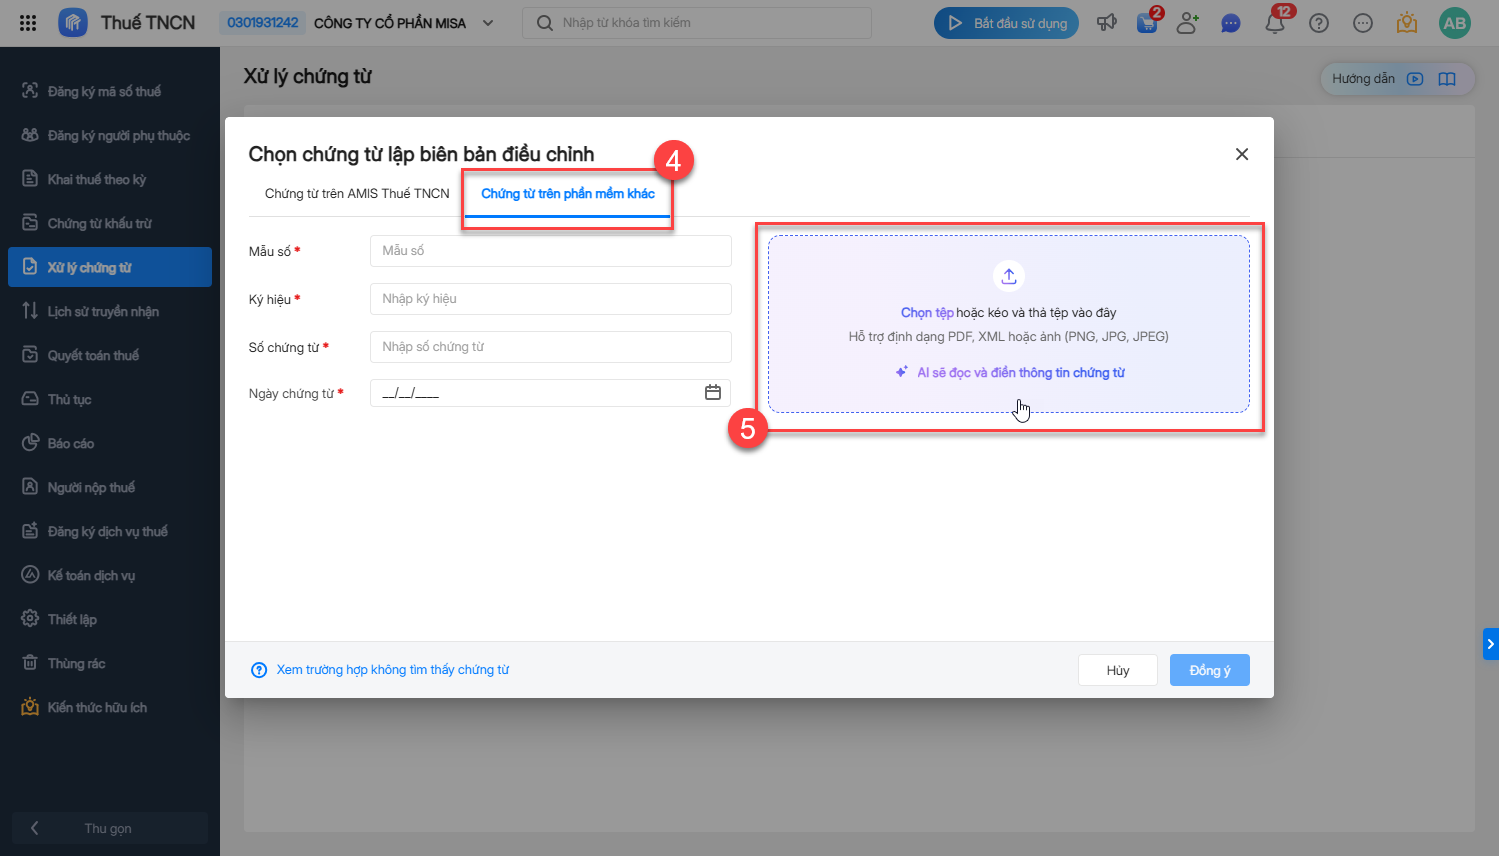The width and height of the screenshot is (1499, 856).
Task: Click the add user icon
Action: (1188, 23)
